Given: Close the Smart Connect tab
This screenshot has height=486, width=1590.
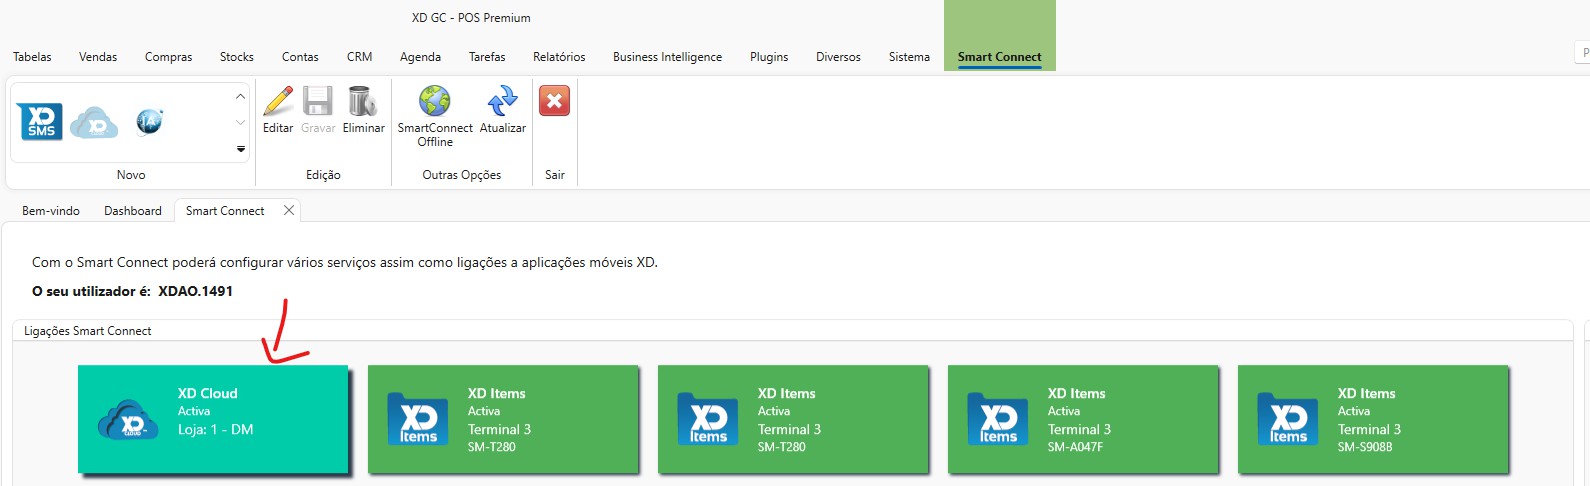Looking at the screenshot, I should click(x=289, y=210).
